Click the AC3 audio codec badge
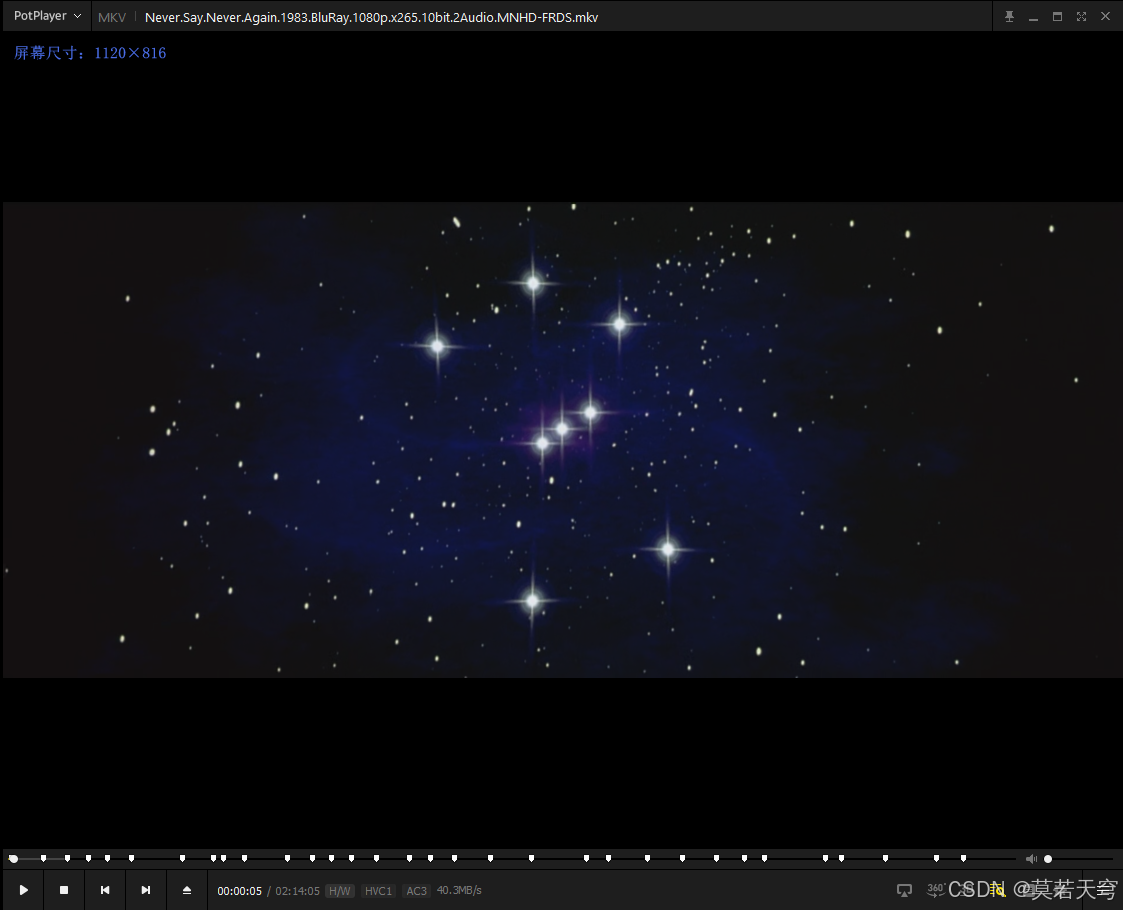The image size is (1123, 910). 416,891
